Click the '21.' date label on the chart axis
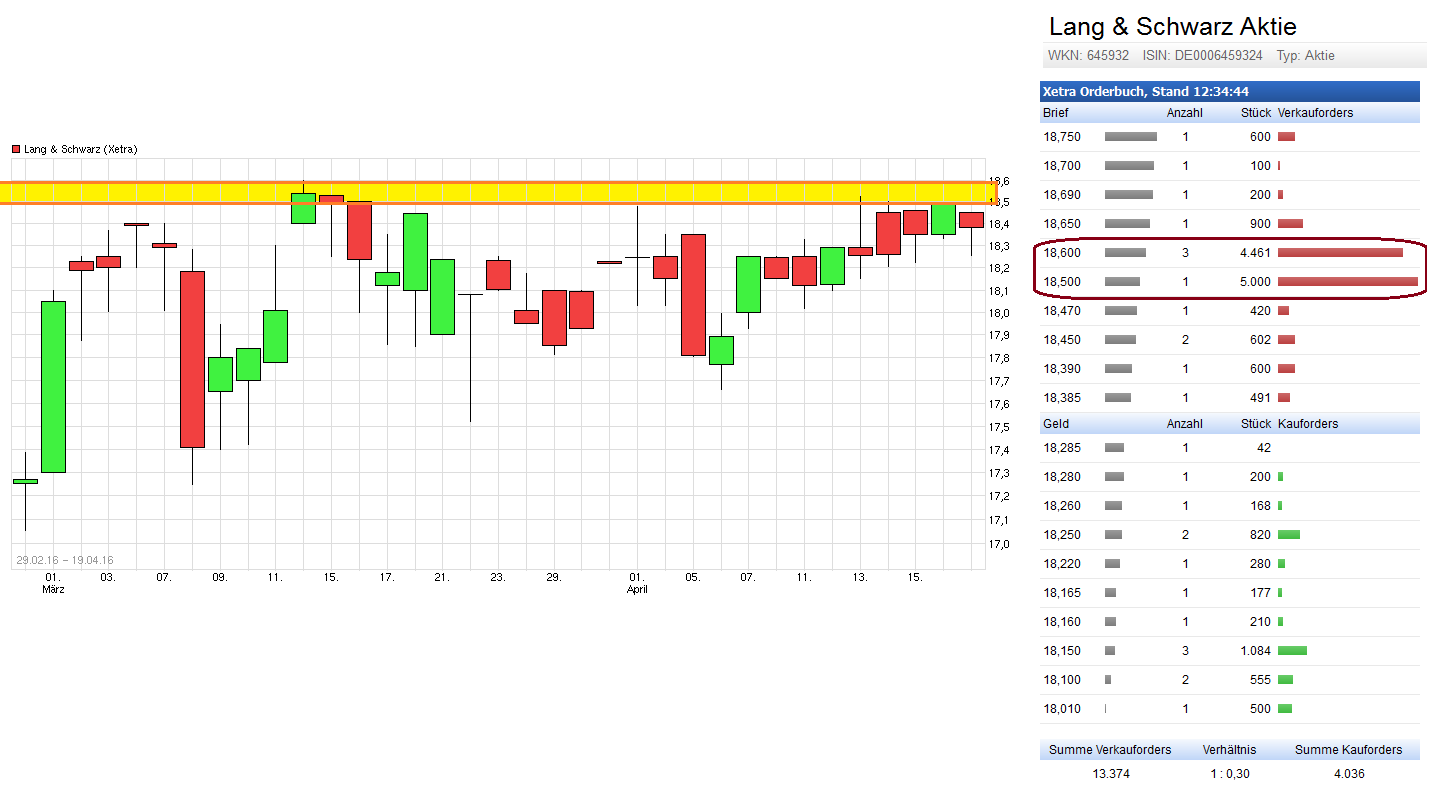This screenshot has height=790, width=1433. (442, 577)
